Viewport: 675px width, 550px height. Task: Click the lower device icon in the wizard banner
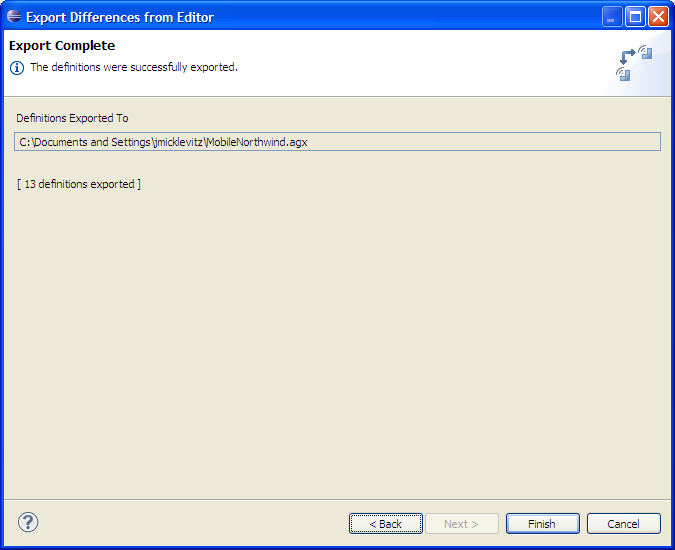pos(623,74)
